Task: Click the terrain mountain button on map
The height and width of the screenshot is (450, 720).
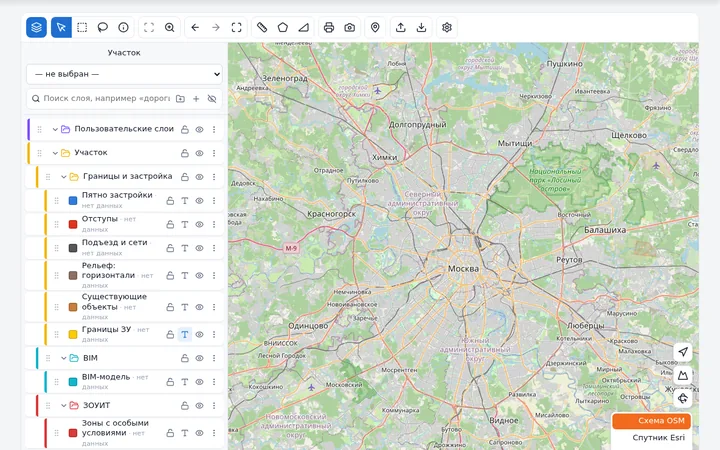Action: [683, 375]
